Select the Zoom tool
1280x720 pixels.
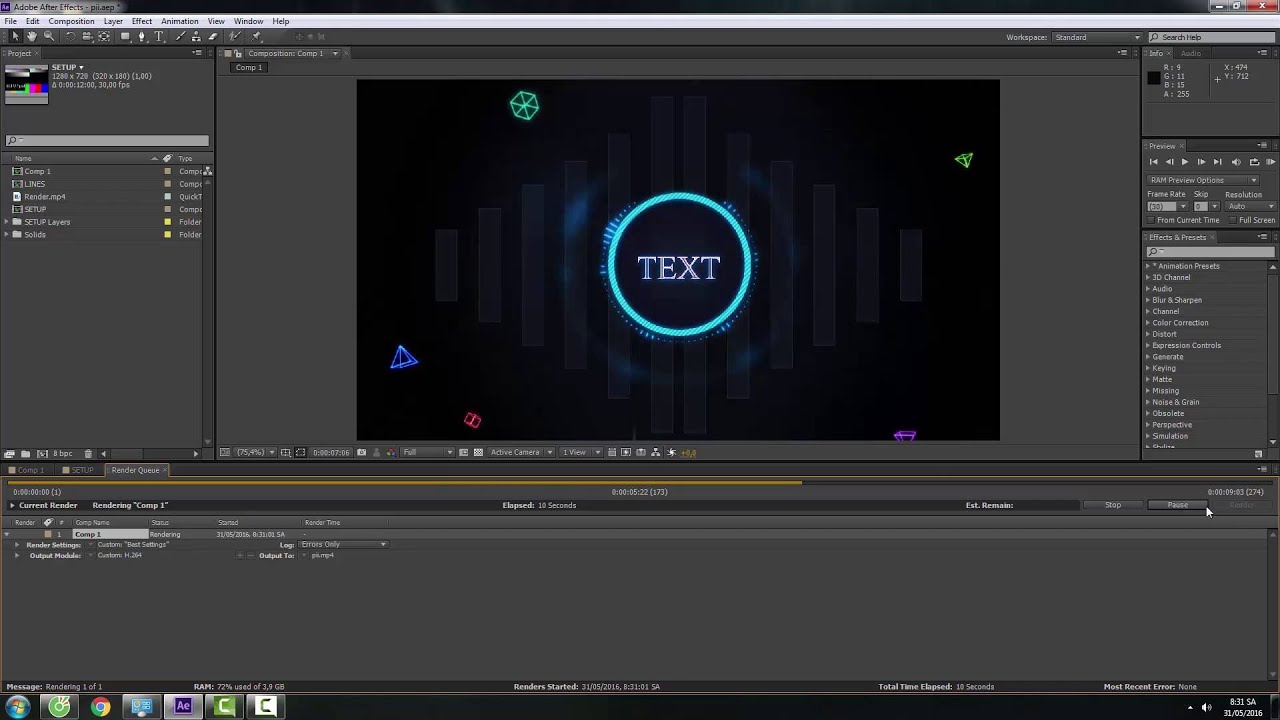pyautogui.click(x=47, y=37)
